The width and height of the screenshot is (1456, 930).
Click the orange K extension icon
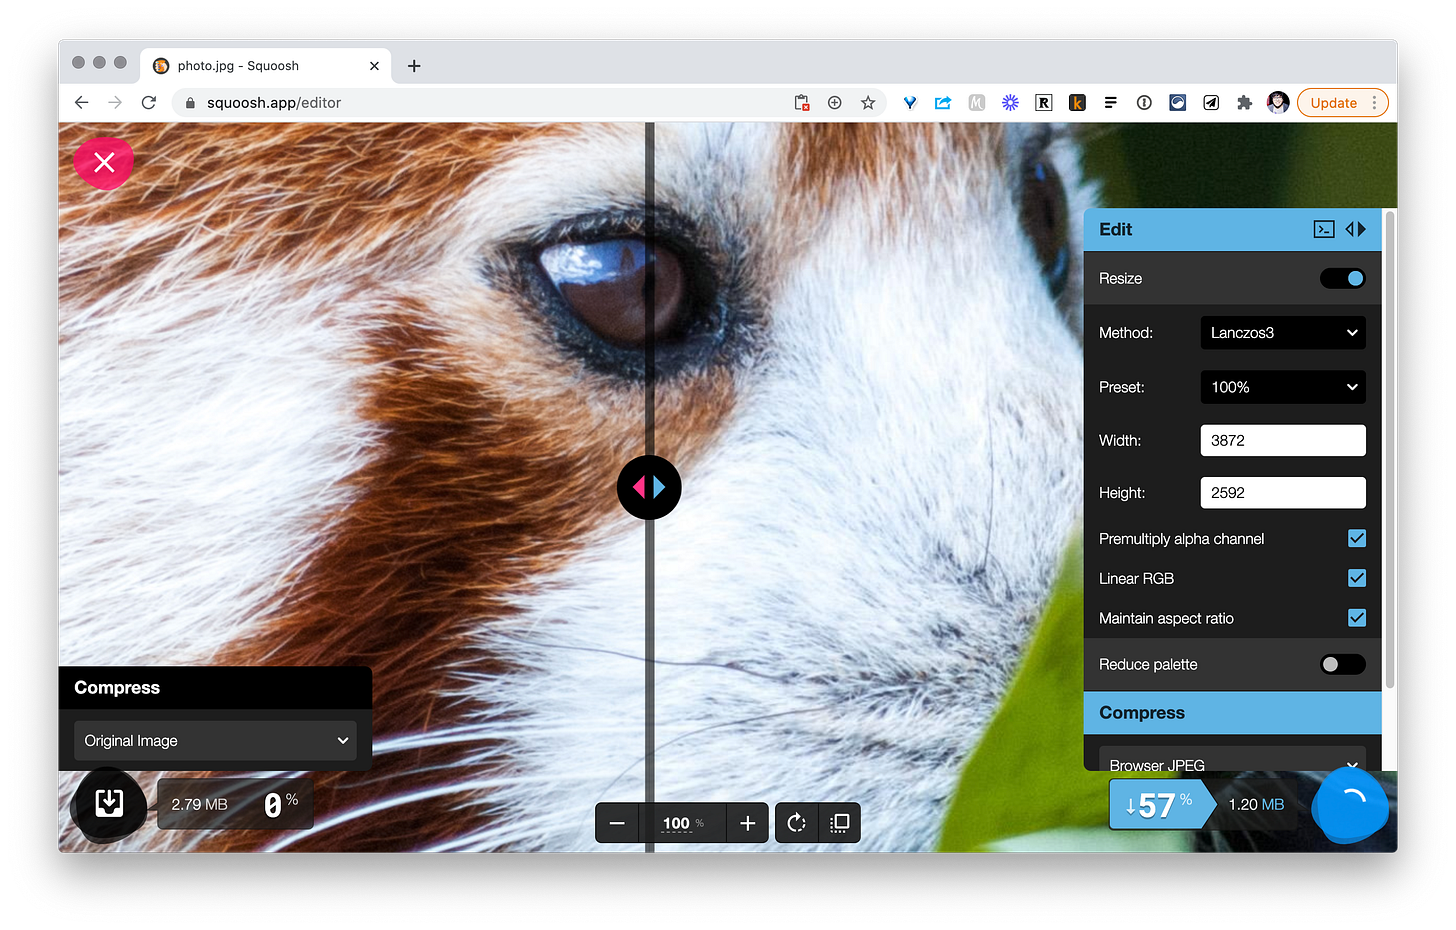click(x=1077, y=102)
